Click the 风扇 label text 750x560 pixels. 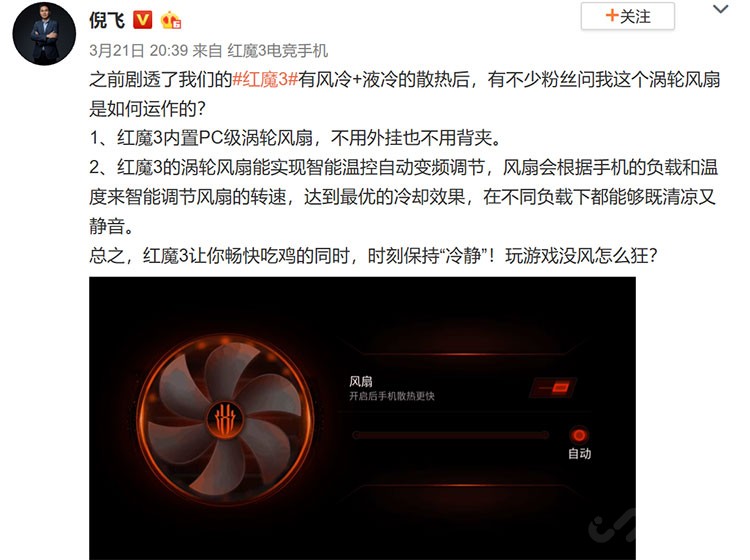click(x=361, y=381)
